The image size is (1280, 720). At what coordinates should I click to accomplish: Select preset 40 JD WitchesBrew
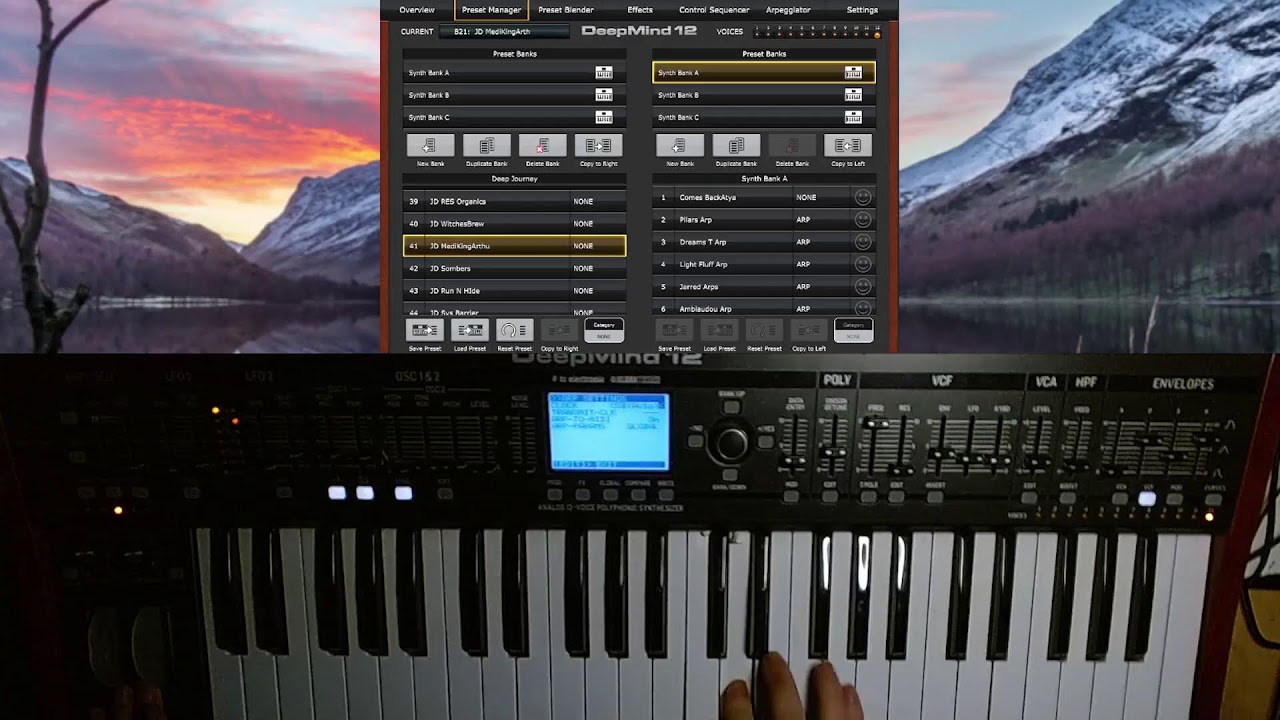tap(514, 223)
